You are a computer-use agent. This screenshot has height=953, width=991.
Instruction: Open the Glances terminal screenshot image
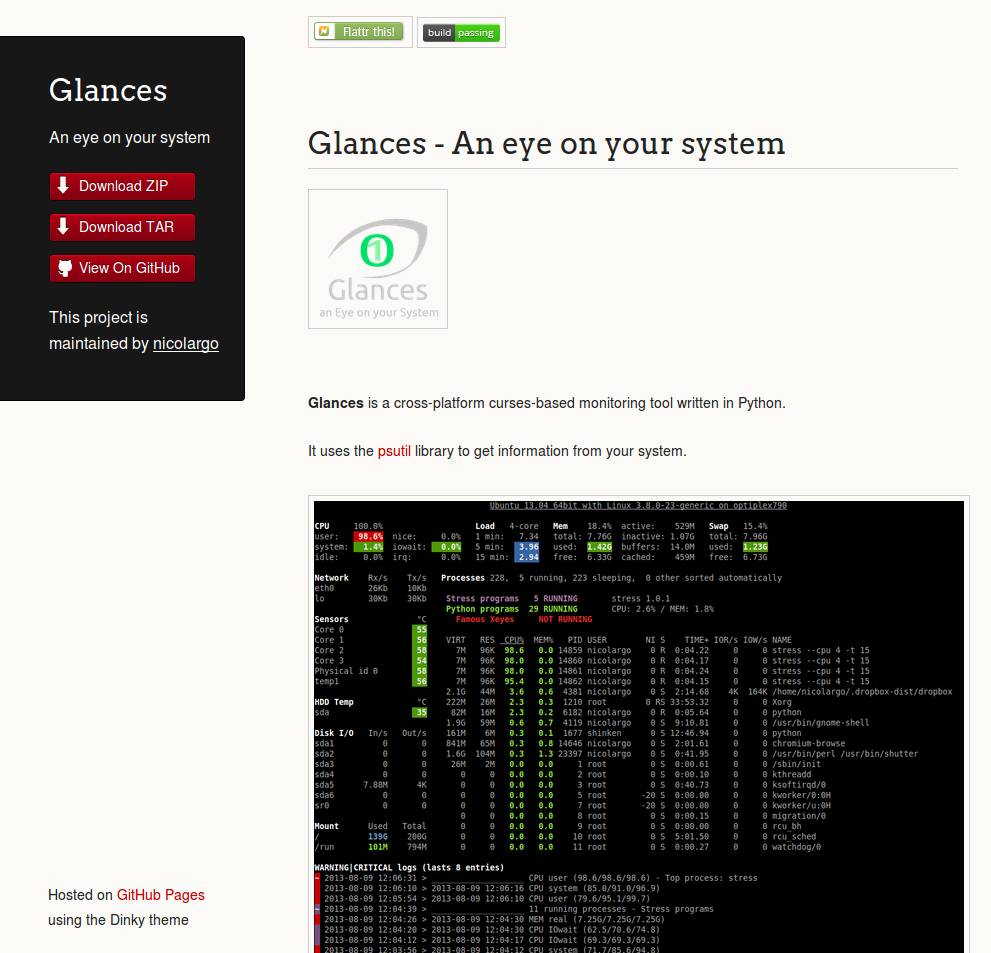click(638, 725)
